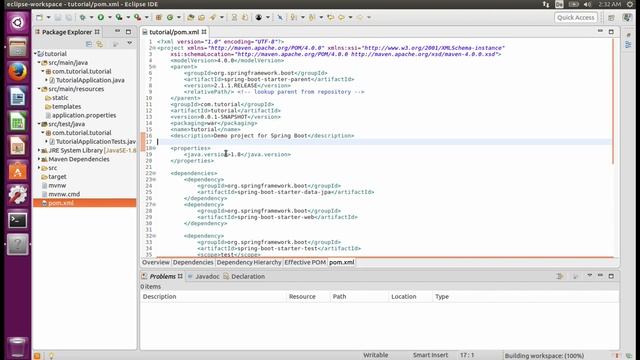Click the Forward navigation arrow icon
Viewport: 640px width, 360px height.
click(x=360, y=18)
